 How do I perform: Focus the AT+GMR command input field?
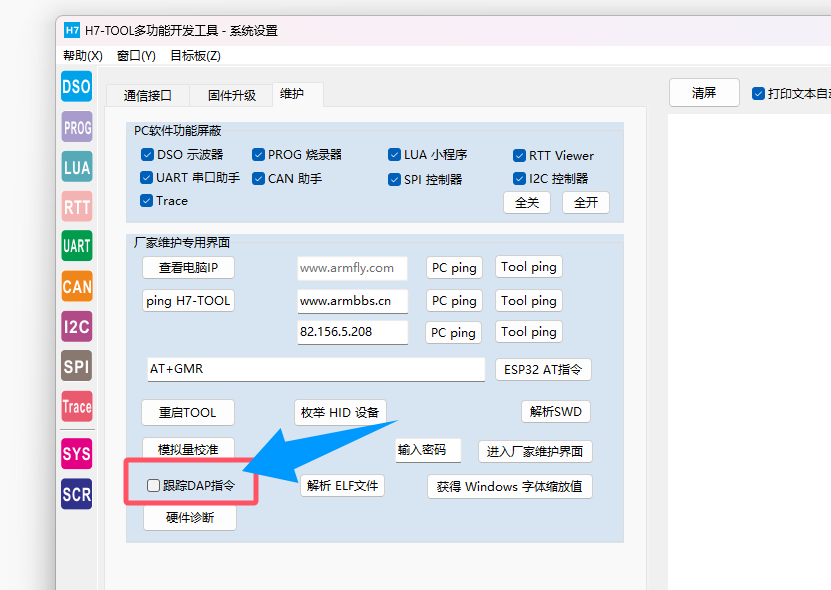pyautogui.click(x=316, y=369)
